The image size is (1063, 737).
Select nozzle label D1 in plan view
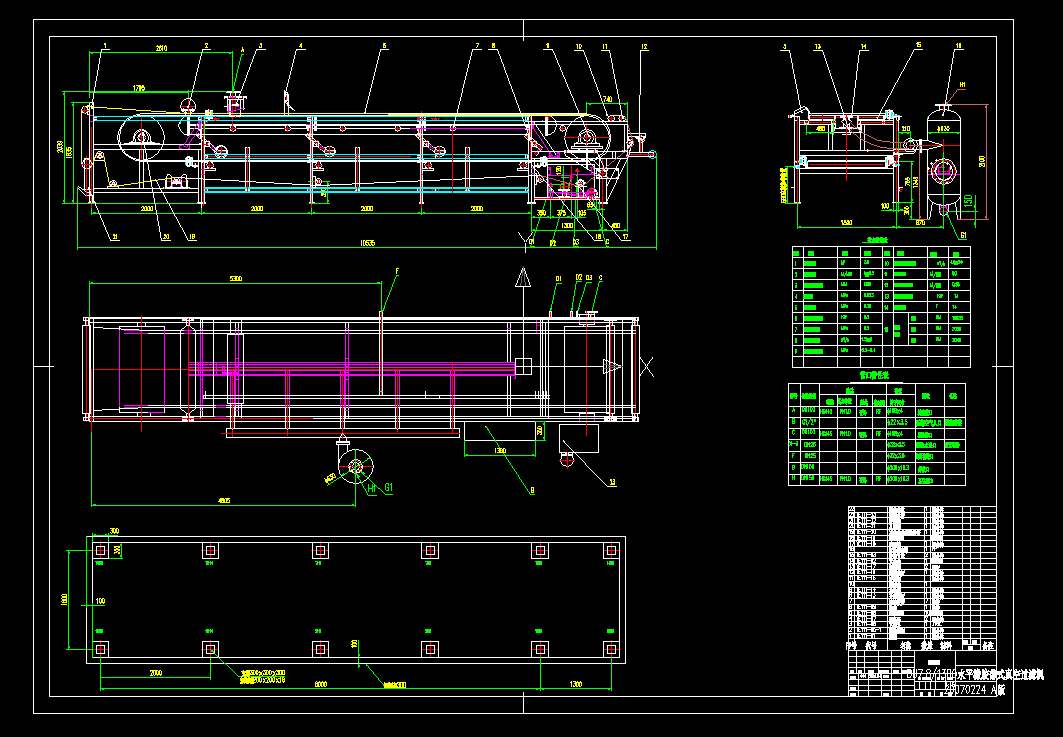(x=559, y=279)
